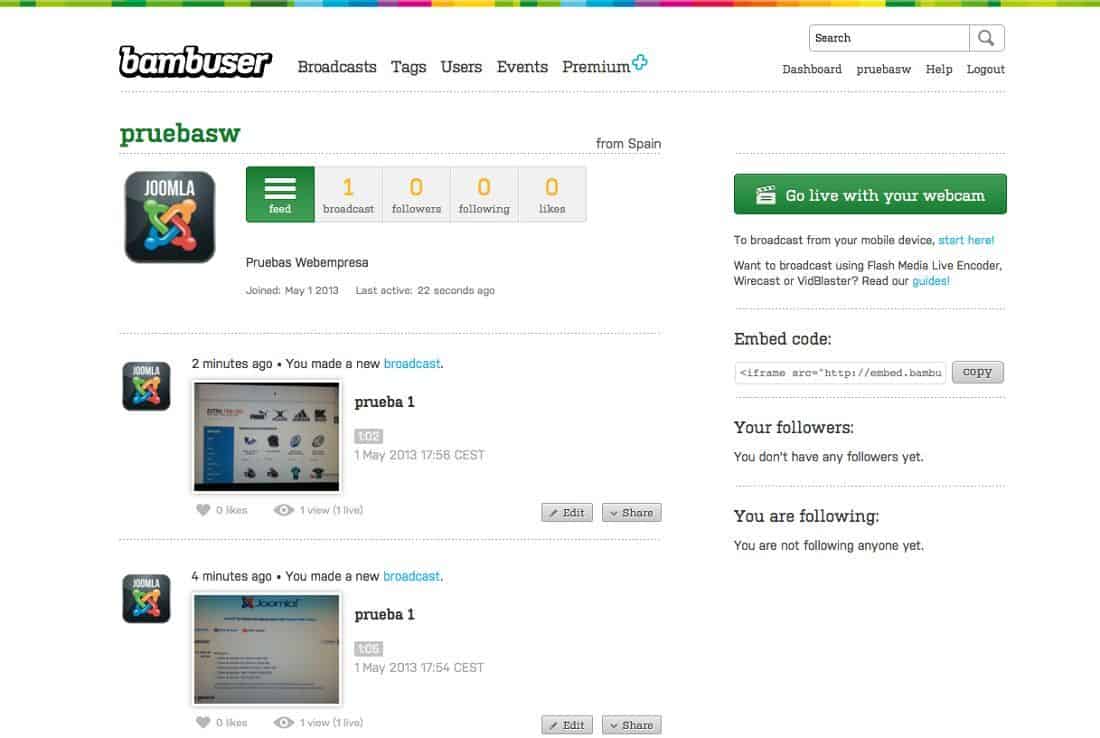Select the 0 likes tab

552,194
